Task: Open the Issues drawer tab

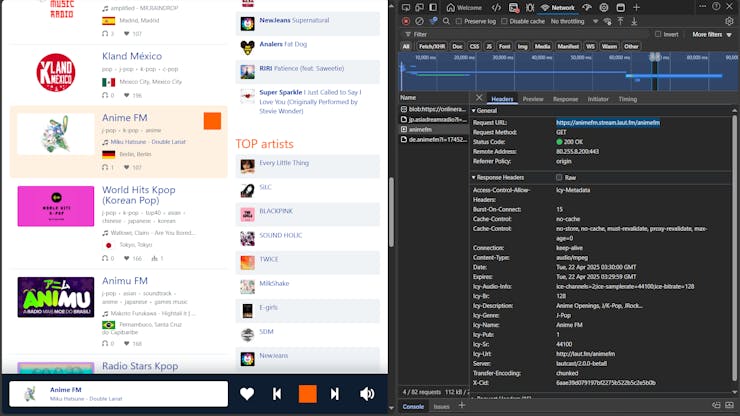Action: tap(441, 407)
